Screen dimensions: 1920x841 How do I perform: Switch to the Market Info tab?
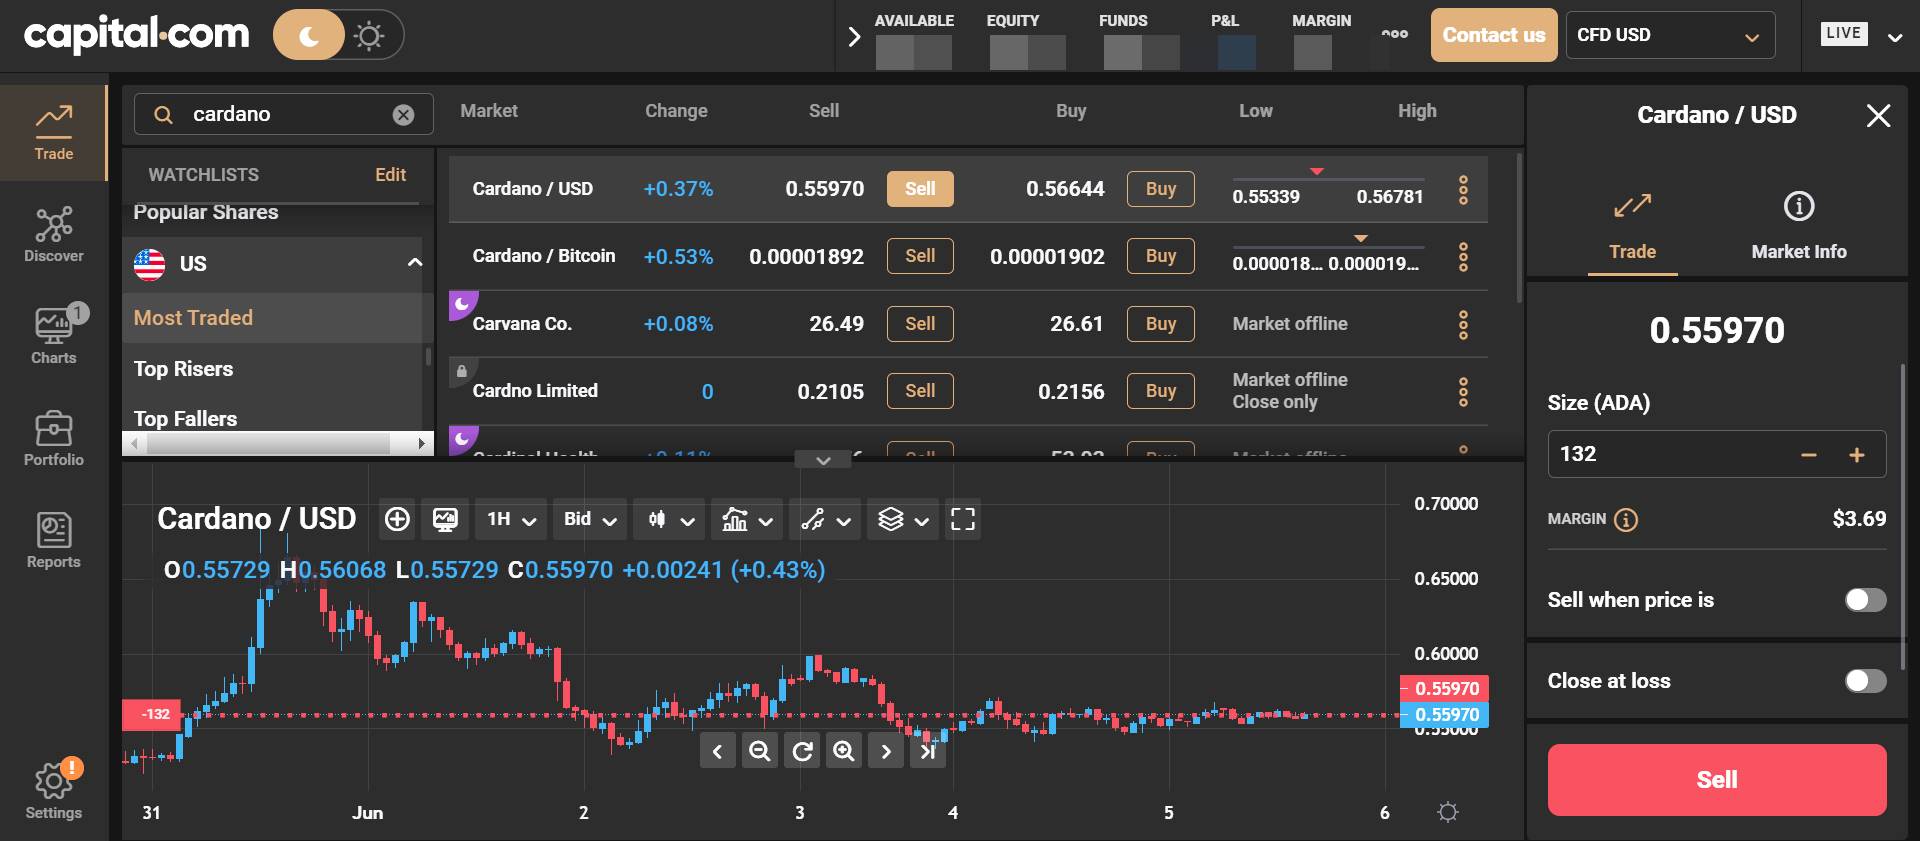[x=1799, y=227]
